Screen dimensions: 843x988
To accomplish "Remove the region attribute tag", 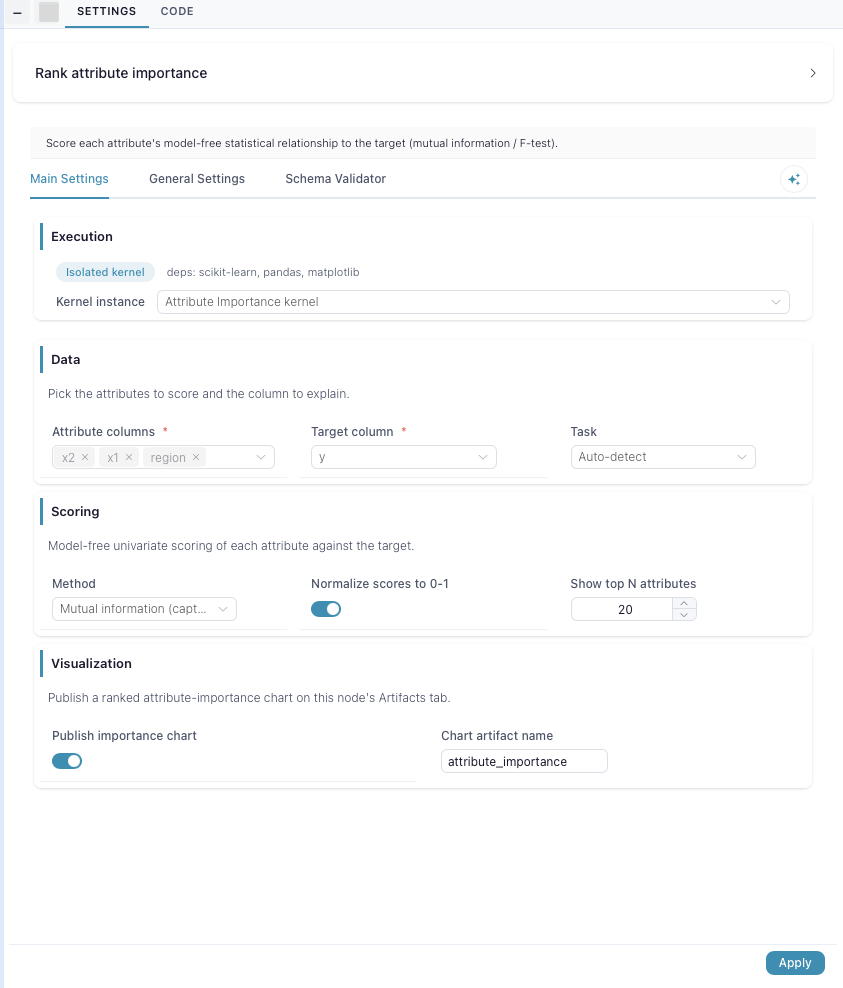I will point(196,457).
